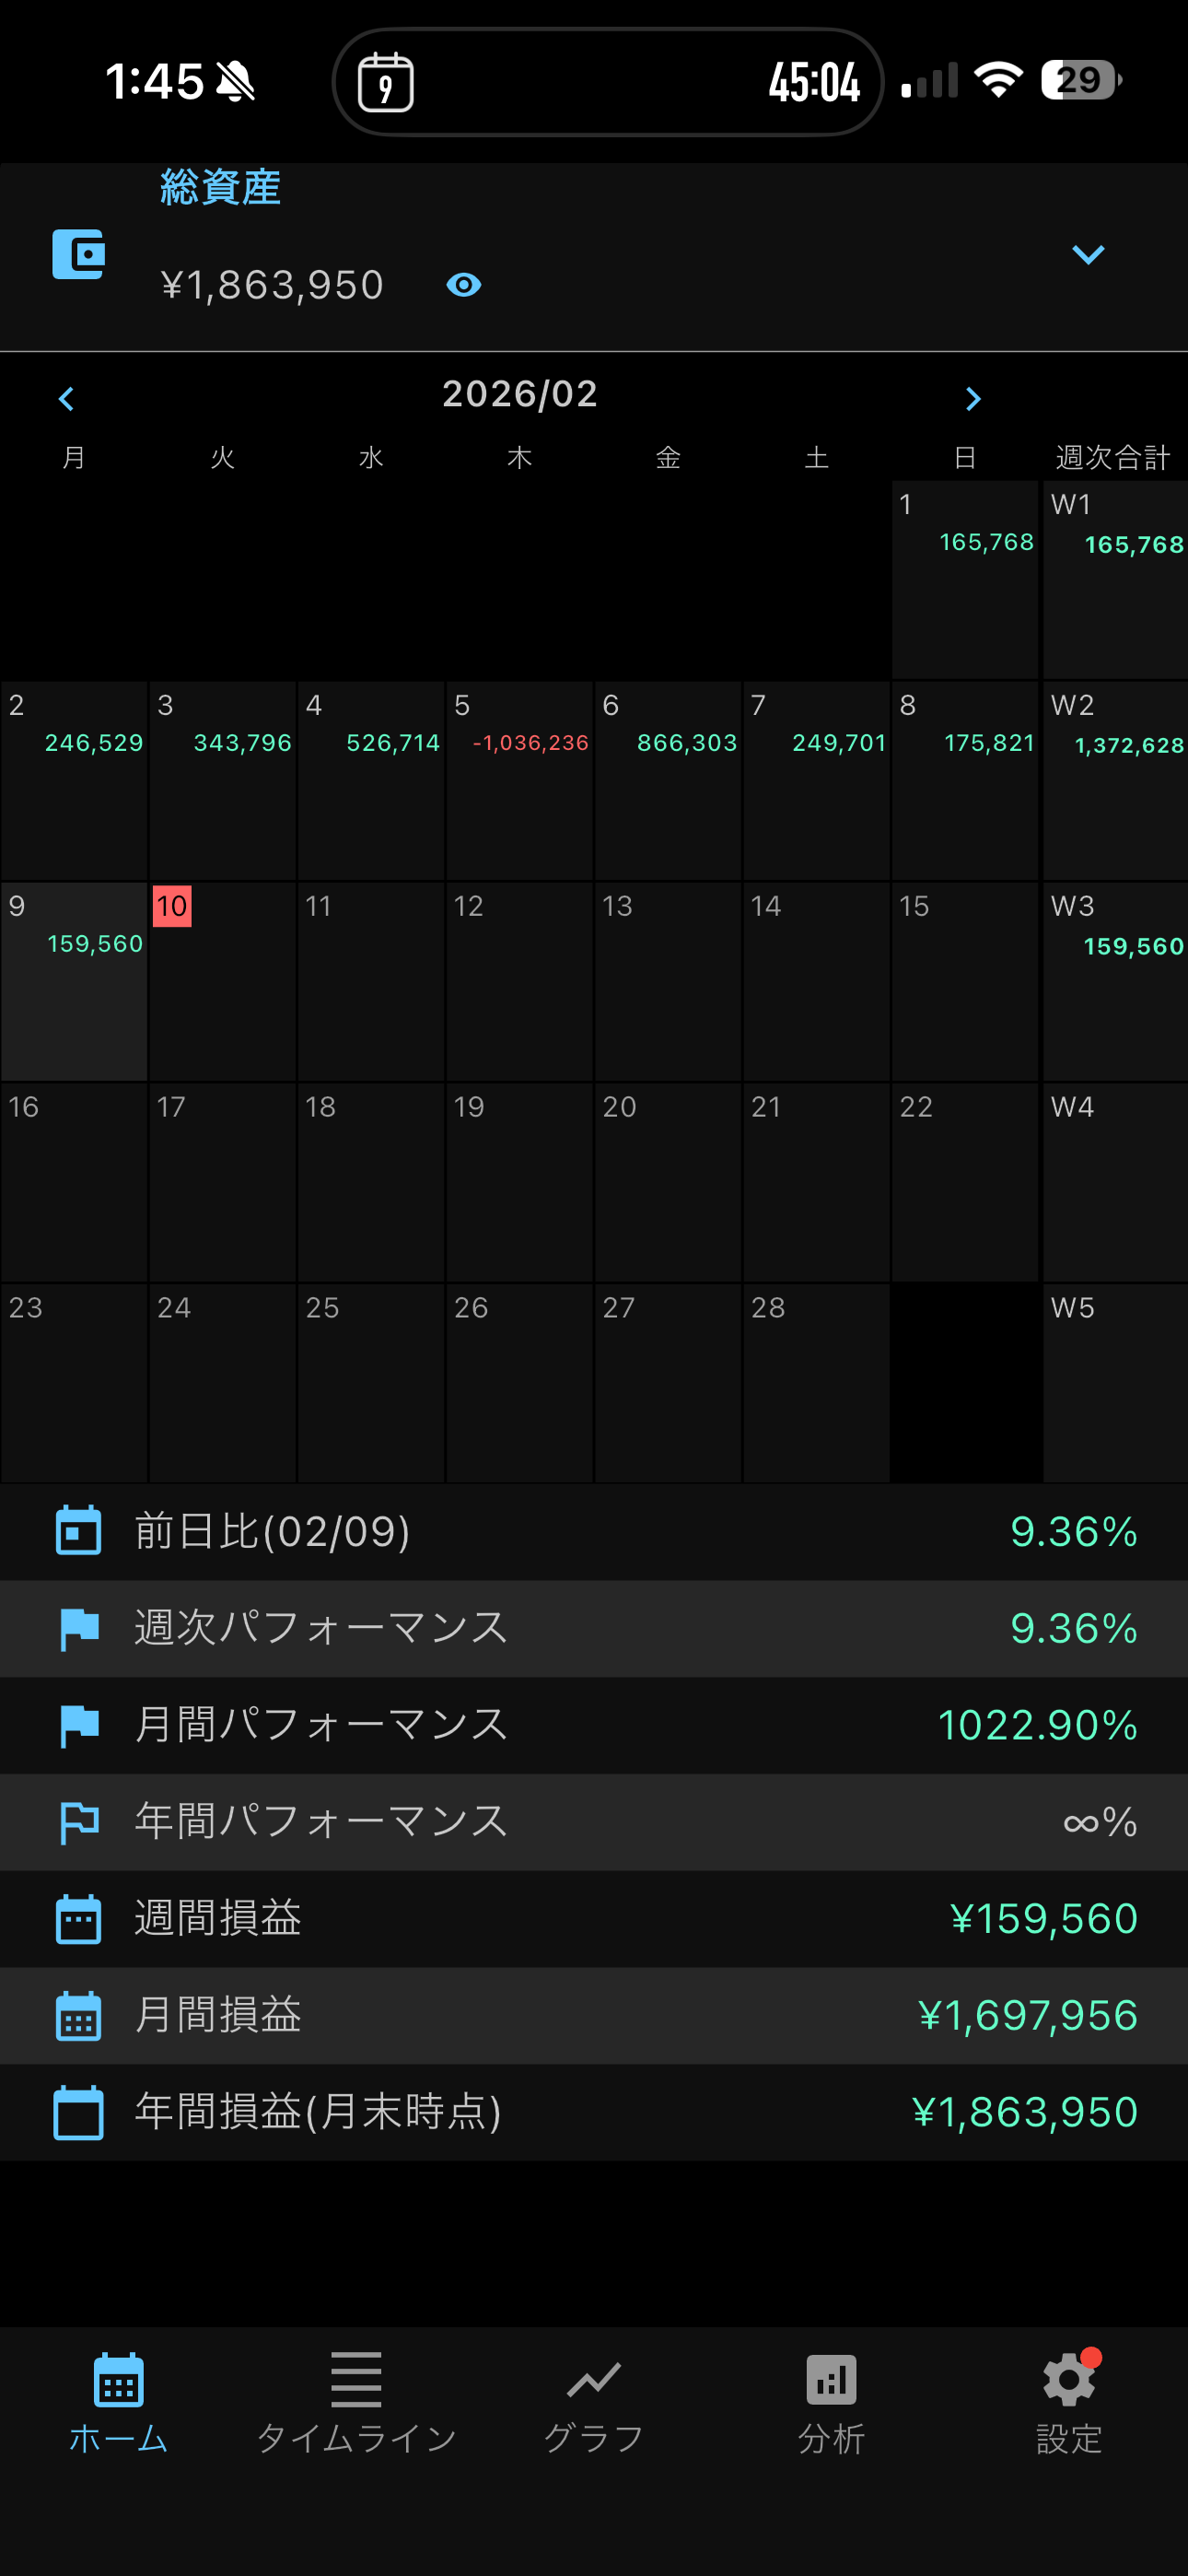Tap the 2026/02 month title

click(x=519, y=394)
